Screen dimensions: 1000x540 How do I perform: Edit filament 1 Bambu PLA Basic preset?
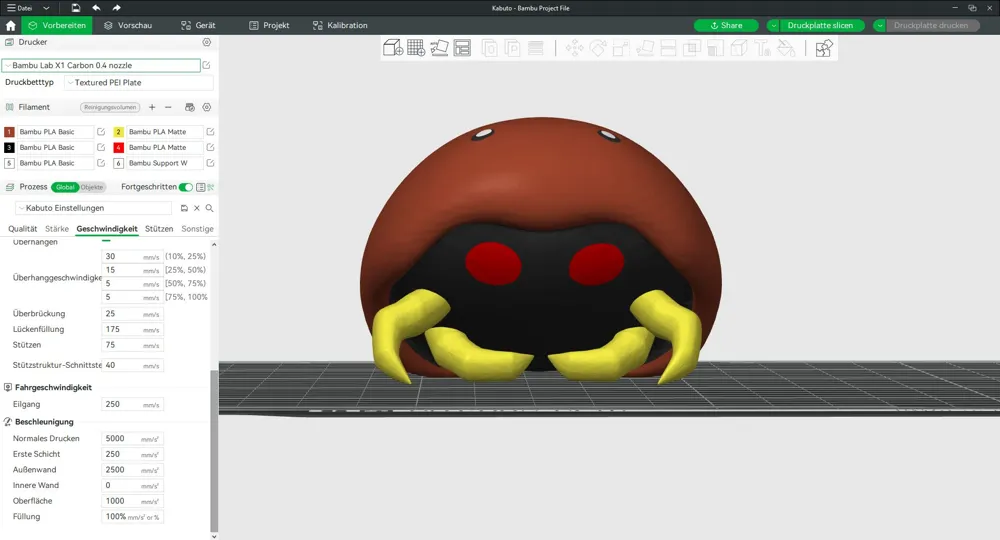tap(101, 131)
